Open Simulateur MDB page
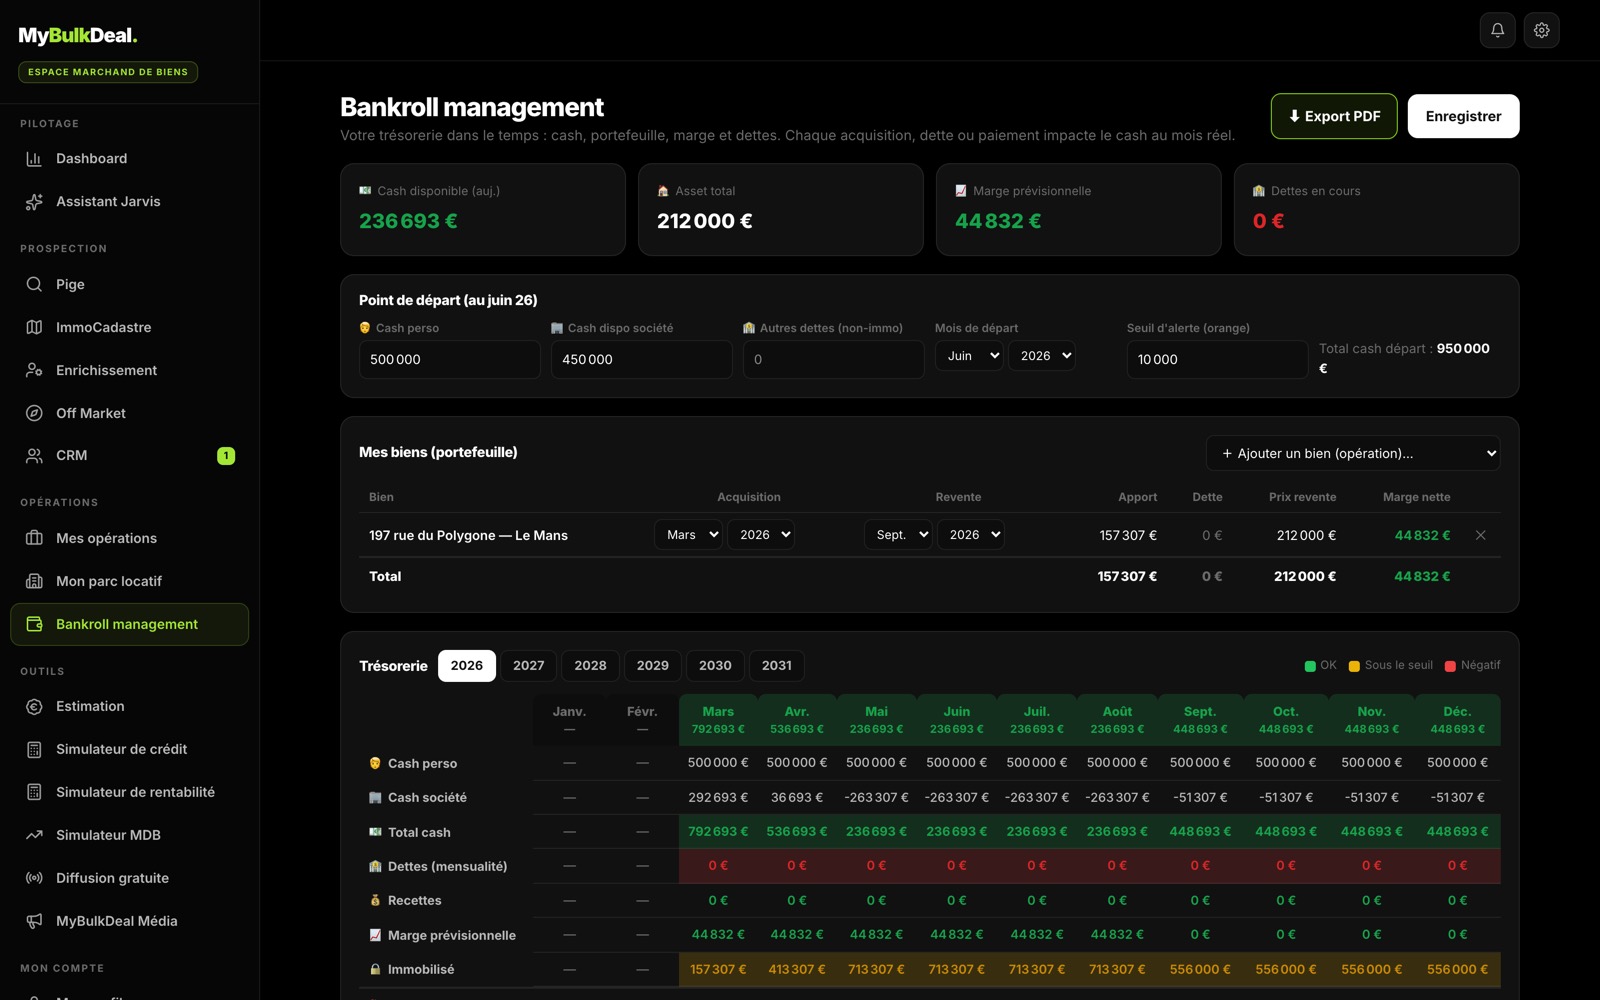Image resolution: width=1600 pixels, height=1000 pixels. 130,835
